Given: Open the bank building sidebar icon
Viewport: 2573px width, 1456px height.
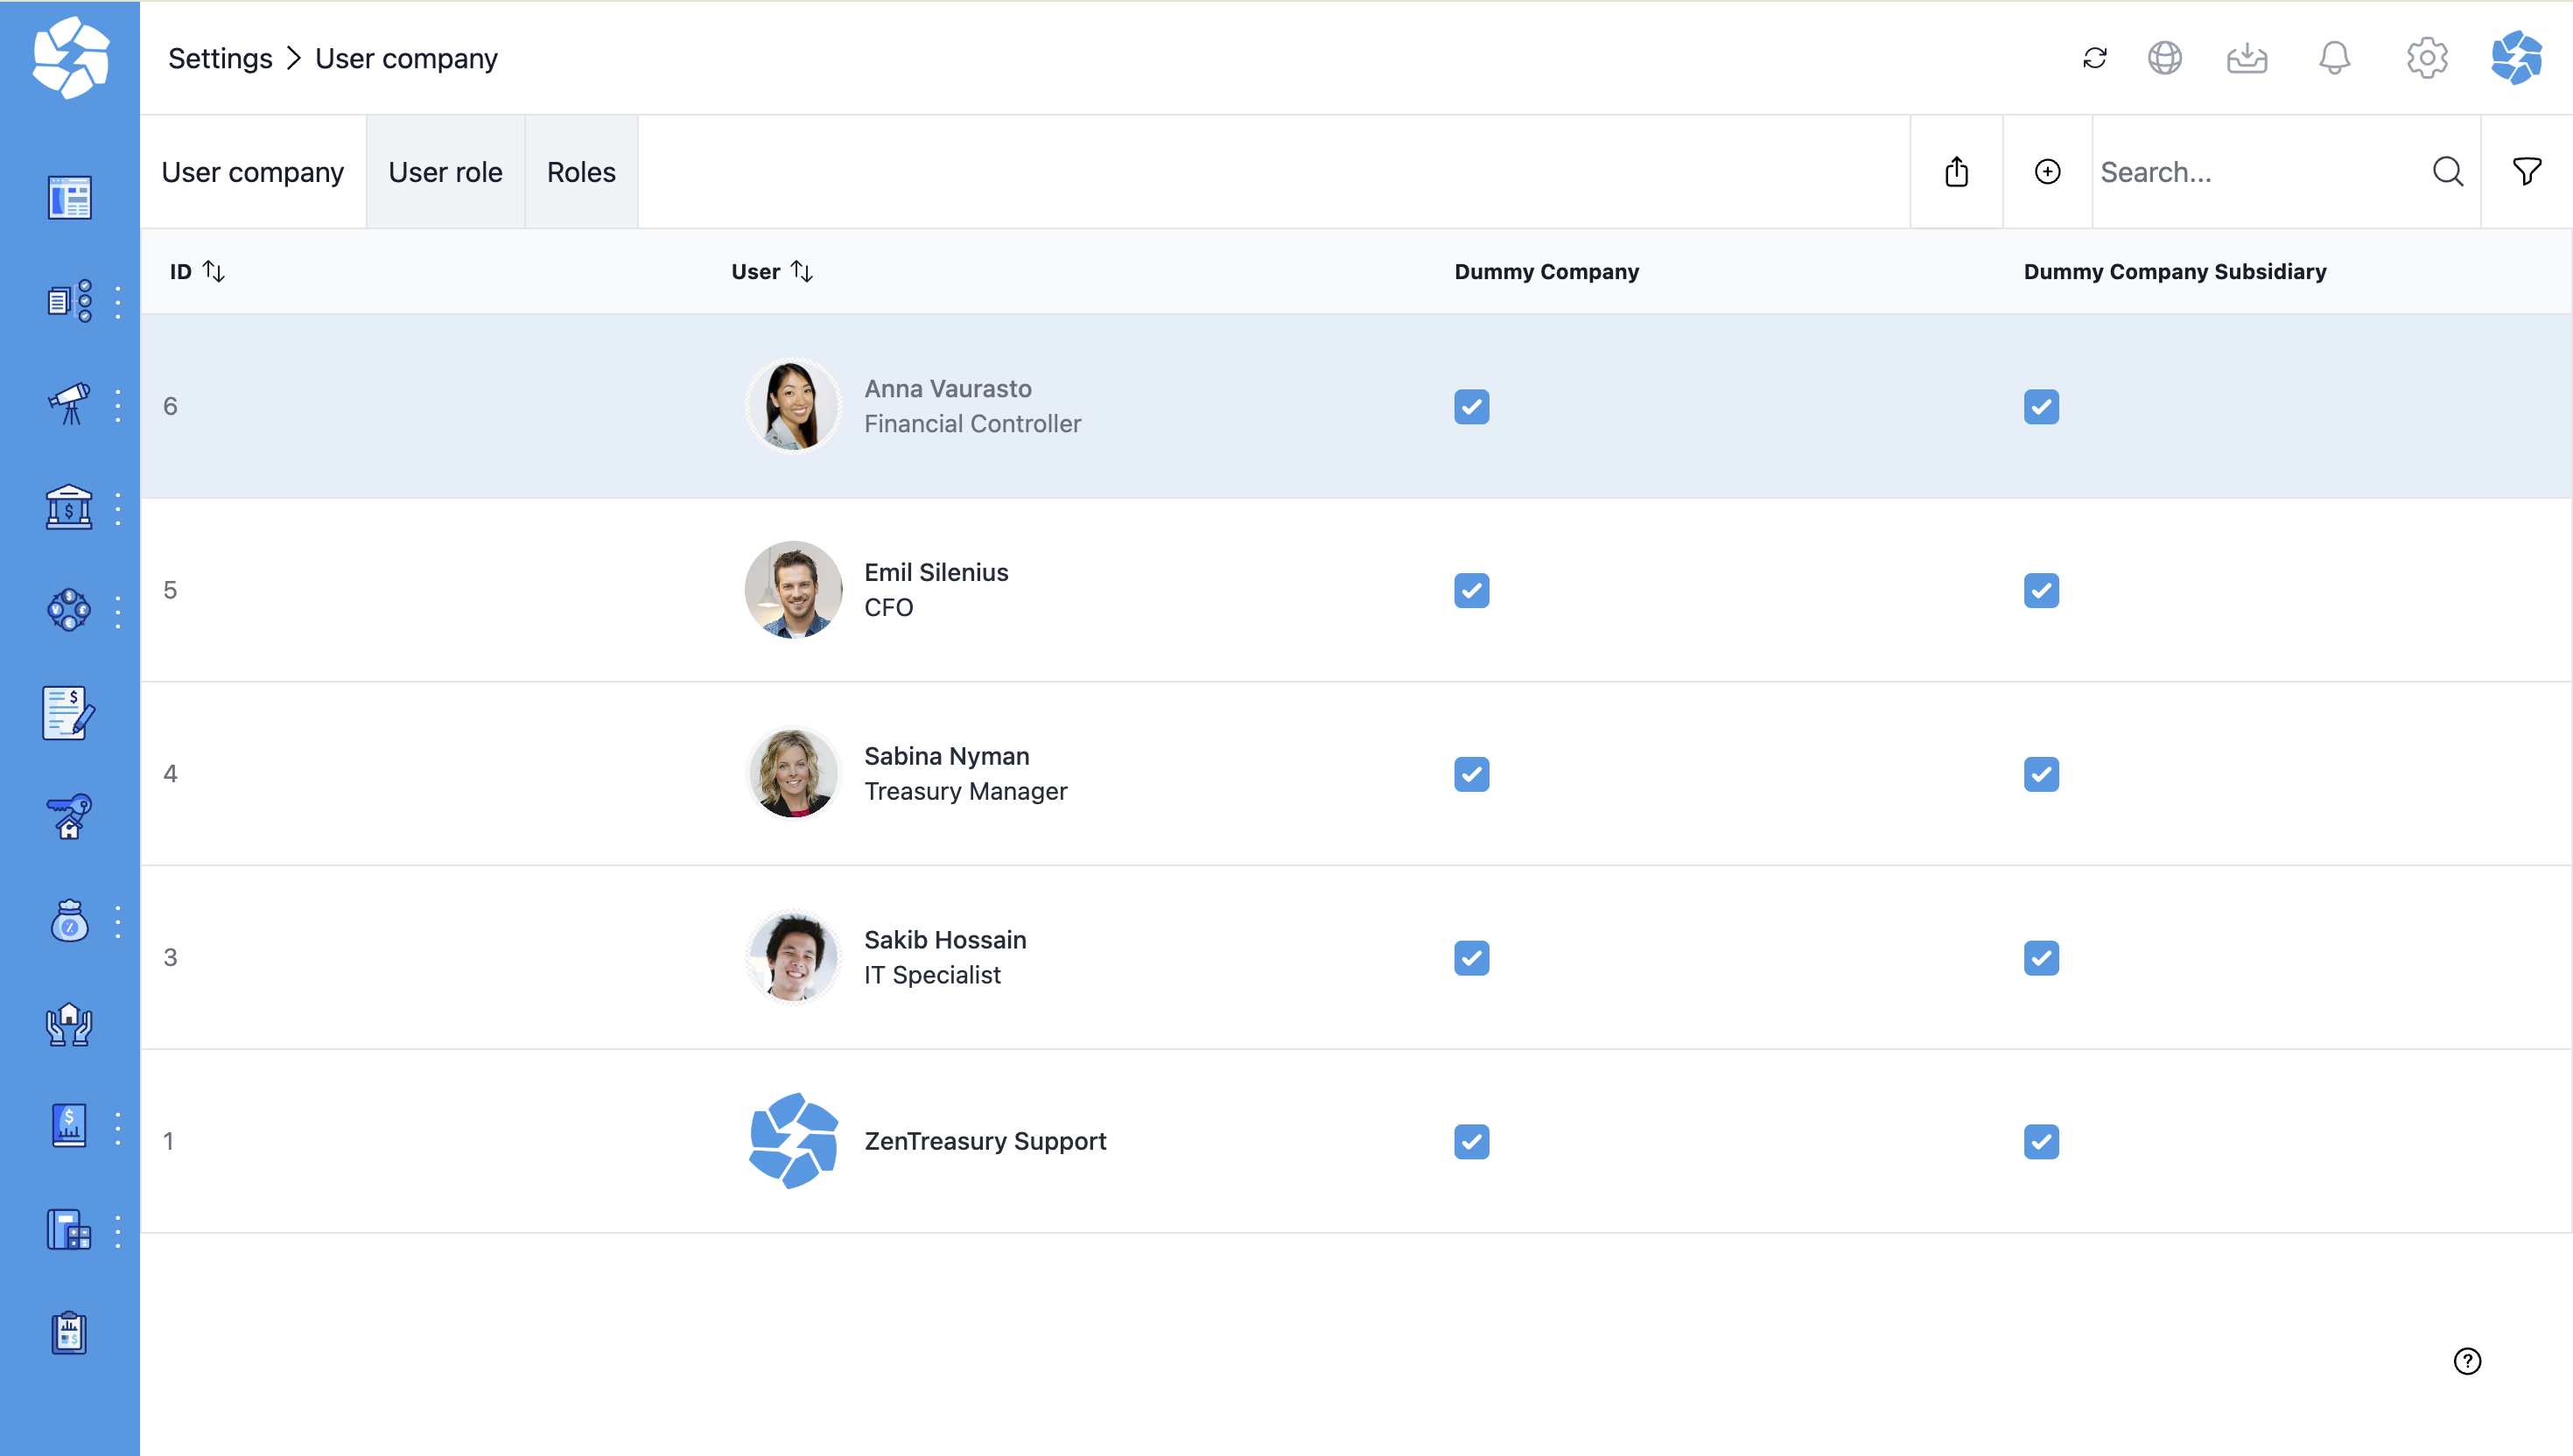Looking at the screenshot, I should click(x=69, y=508).
